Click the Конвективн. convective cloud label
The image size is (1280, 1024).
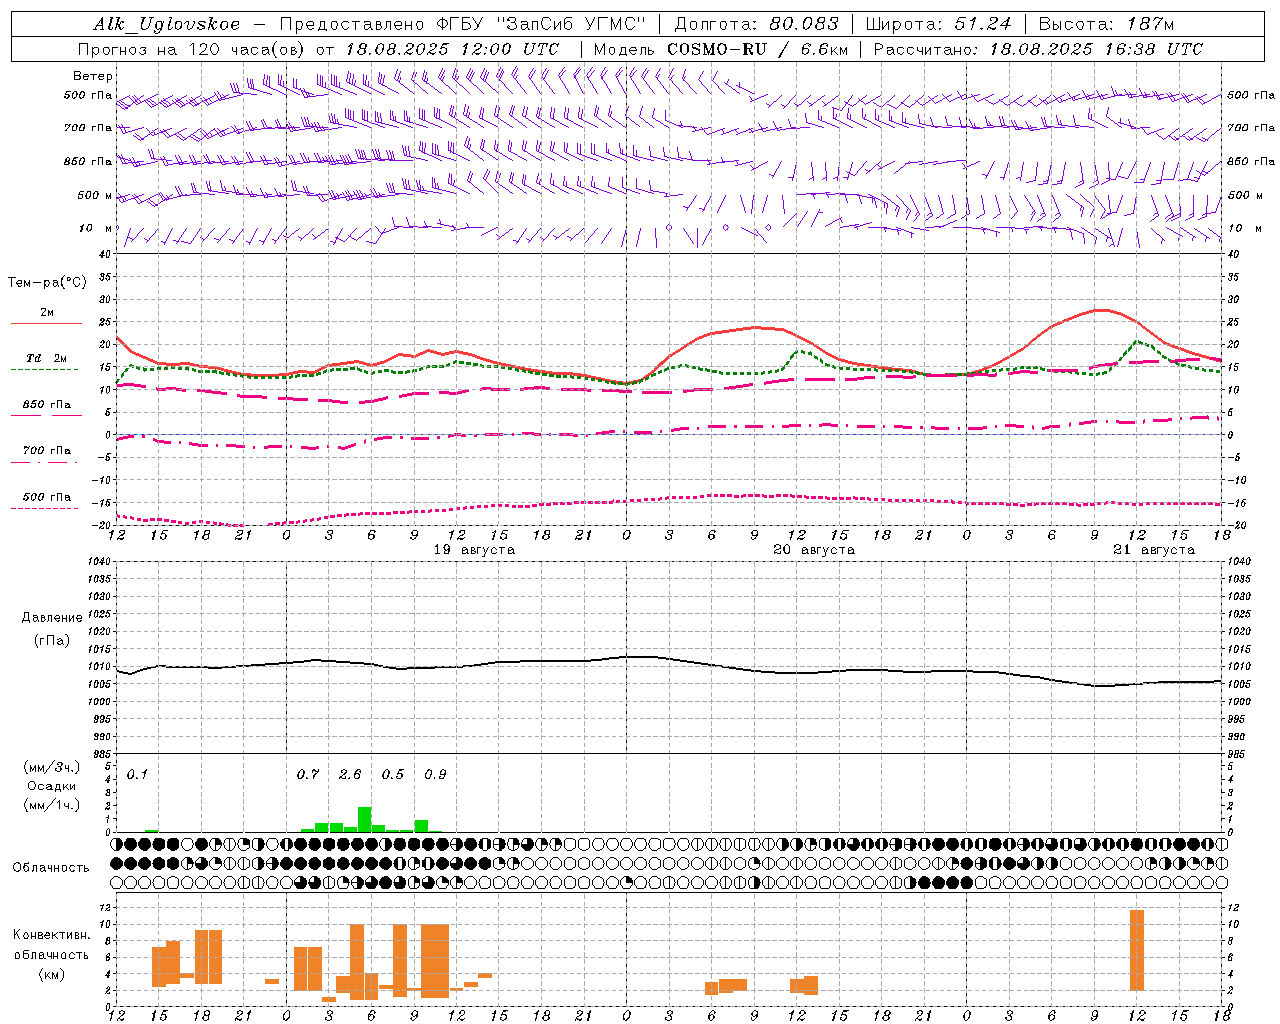tap(52, 935)
